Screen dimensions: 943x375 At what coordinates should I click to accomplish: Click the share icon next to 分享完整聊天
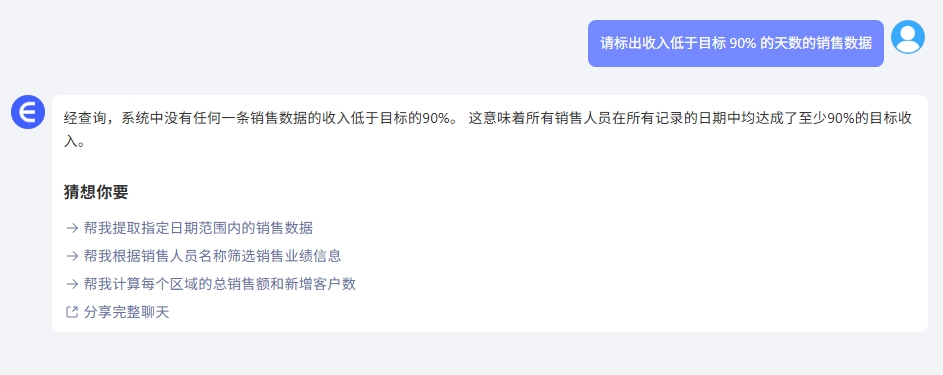[72, 312]
